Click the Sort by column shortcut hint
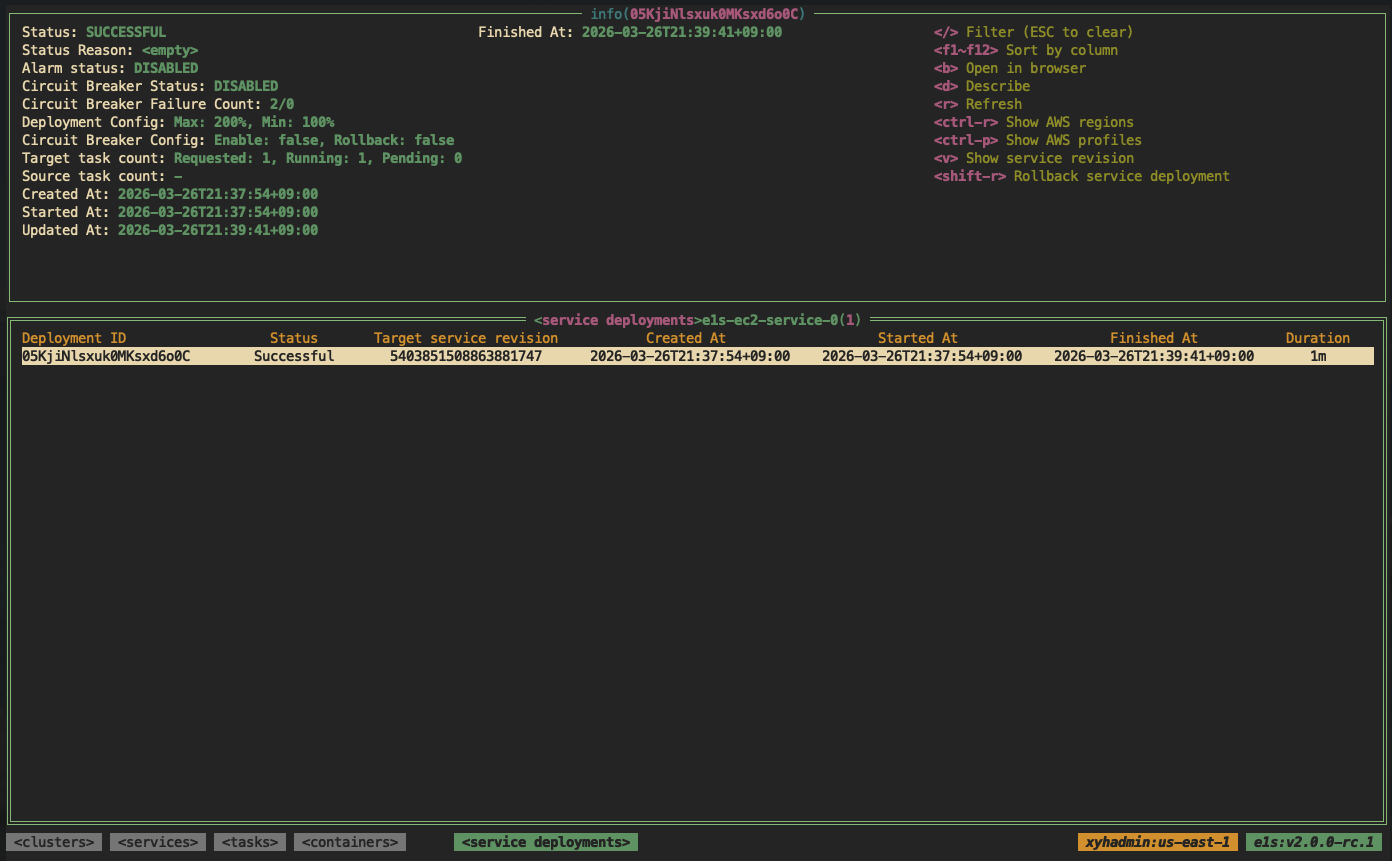The image size is (1392, 861). click(x=1026, y=50)
